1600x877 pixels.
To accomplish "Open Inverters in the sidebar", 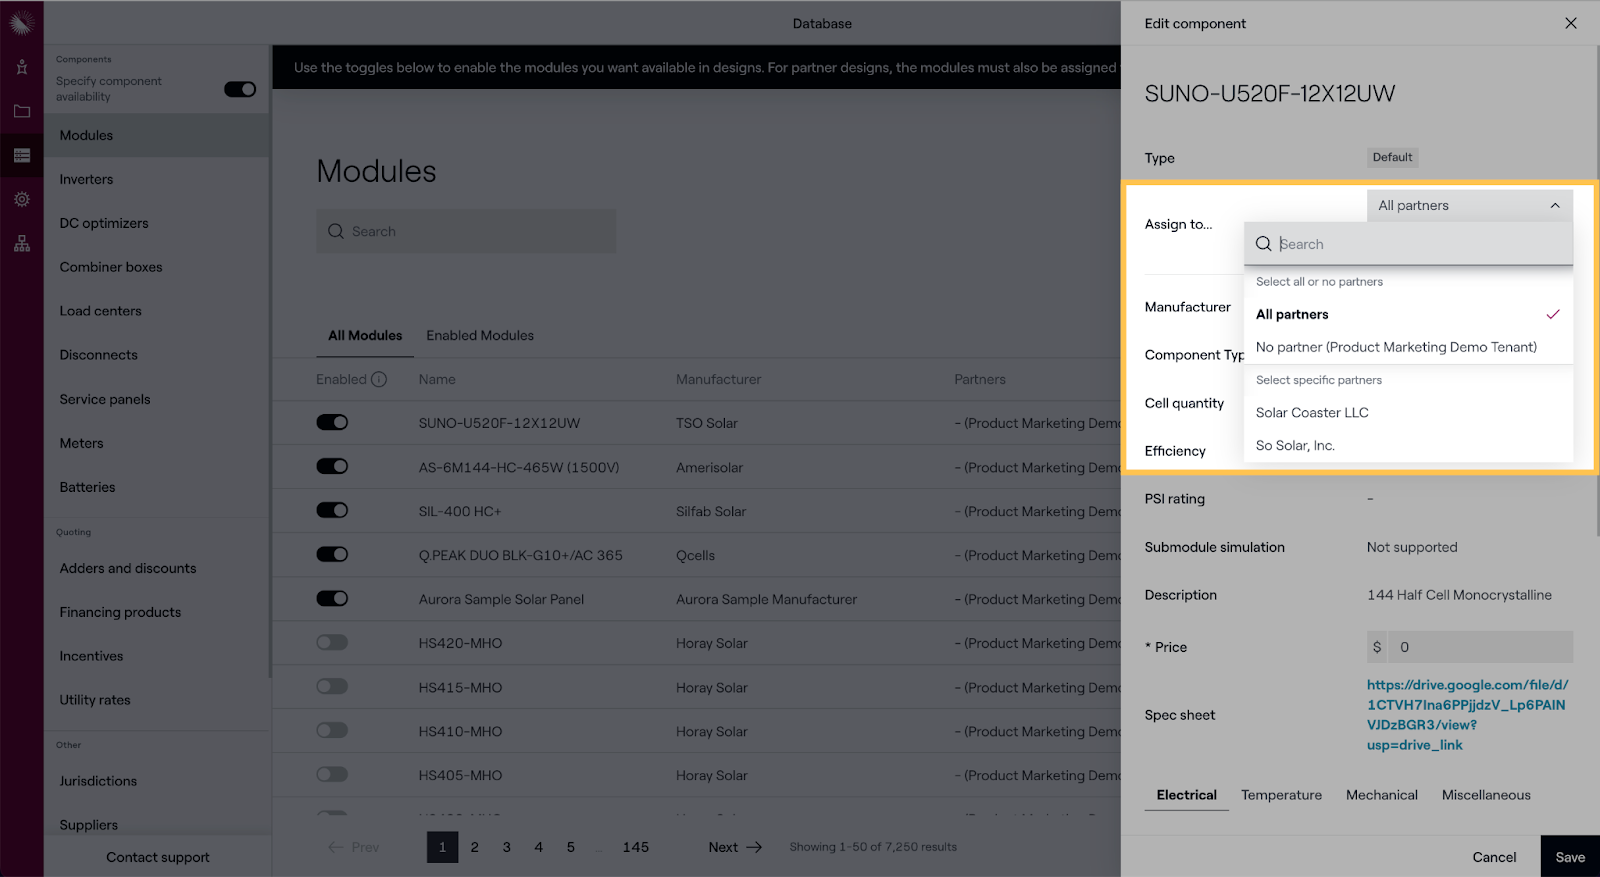I will click(157, 179).
